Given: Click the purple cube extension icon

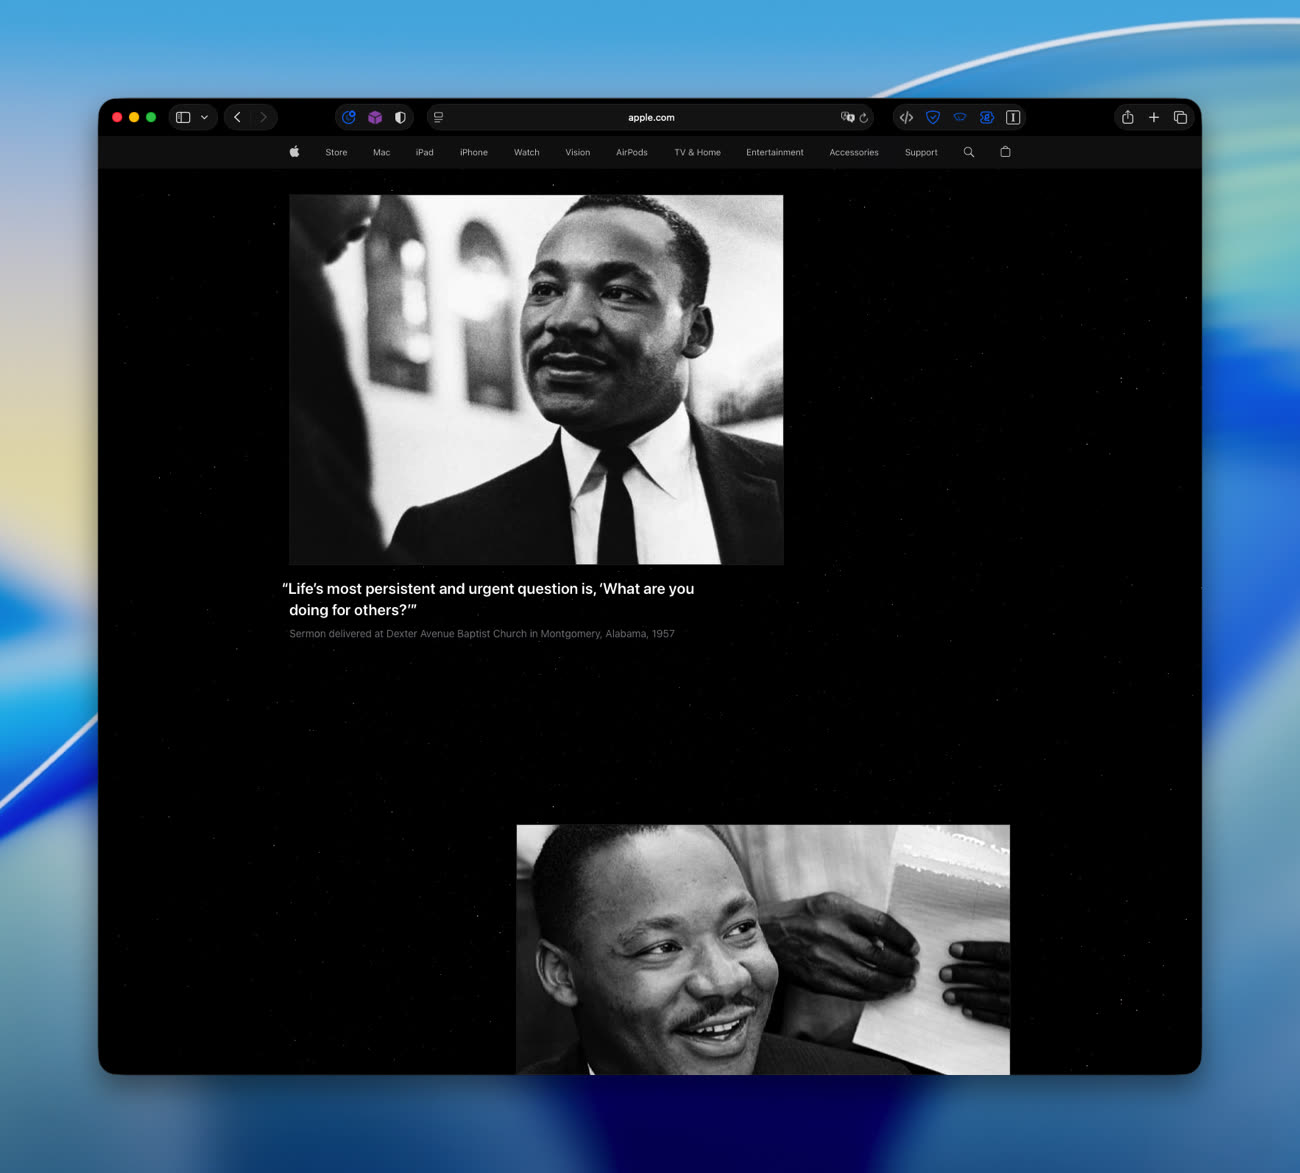Looking at the screenshot, I should coord(375,117).
